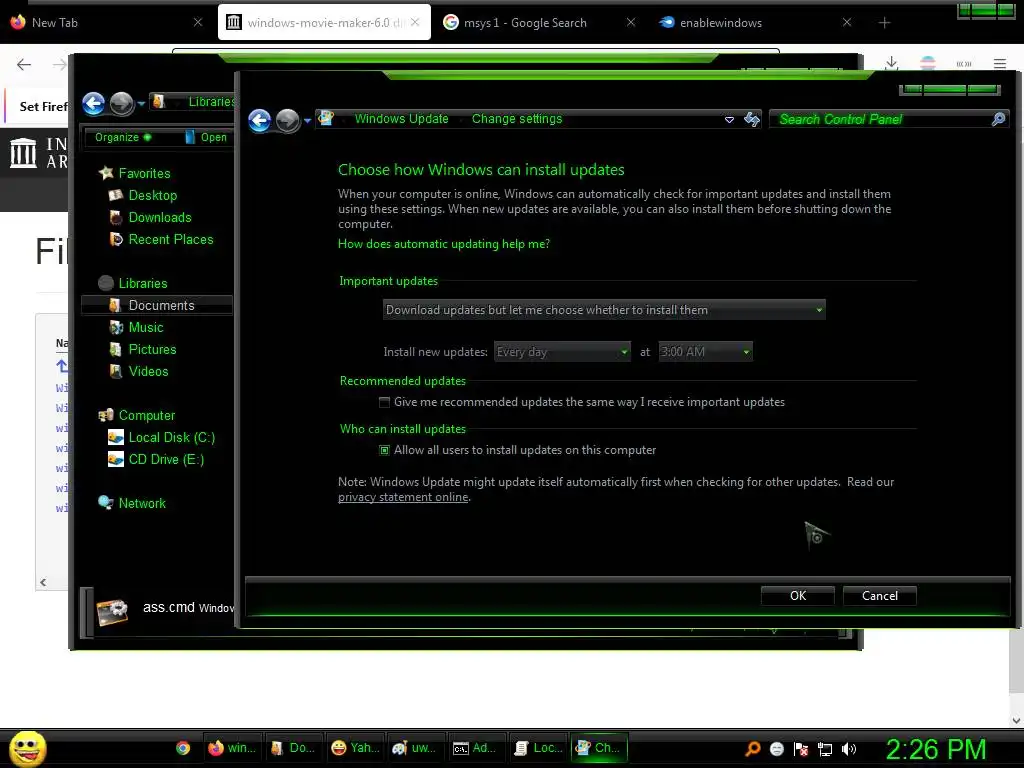1024x768 pixels.
Task: Select Computer in the navigation pane
Action: tap(146, 415)
